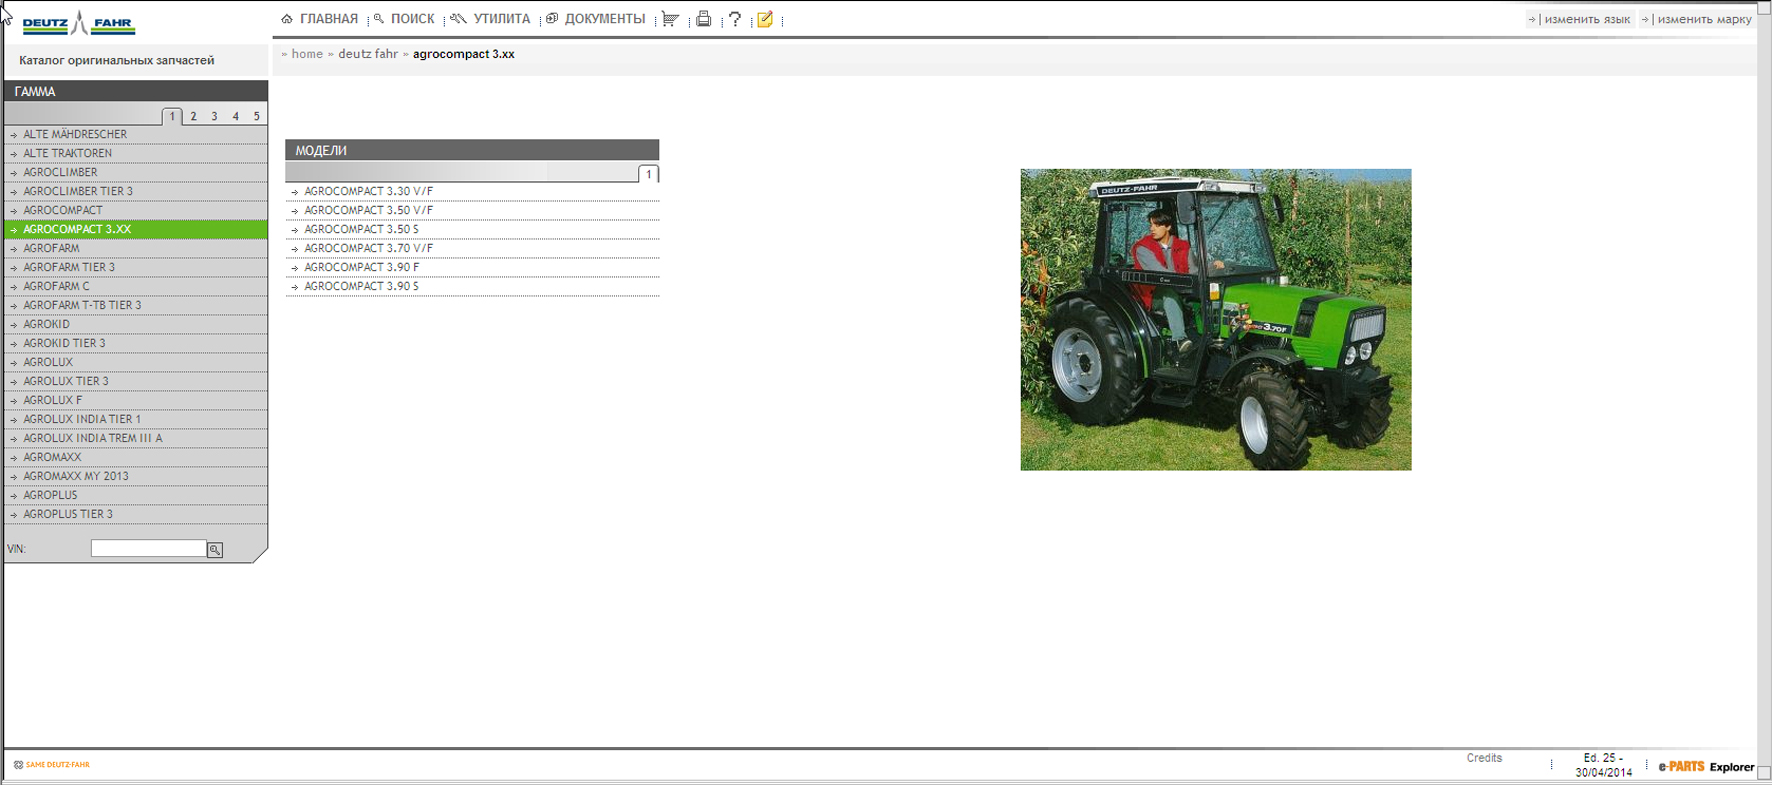Select AGROCOMPACT 3.90 S model

(x=361, y=286)
